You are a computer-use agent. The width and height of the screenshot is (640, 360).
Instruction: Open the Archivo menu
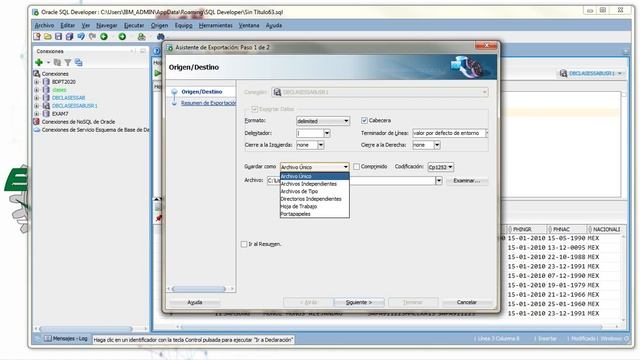[44, 25]
